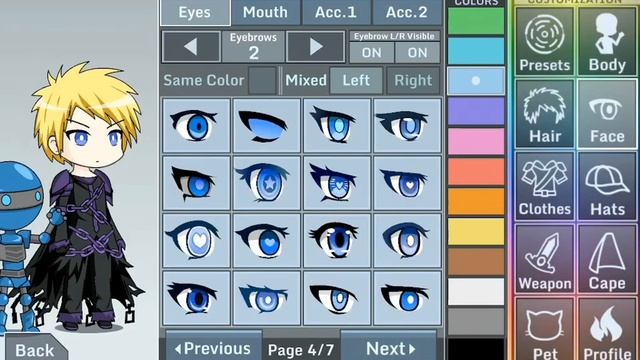Switch to the Mouth tab
The height and width of the screenshot is (360, 640).
(x=266, y=12)
